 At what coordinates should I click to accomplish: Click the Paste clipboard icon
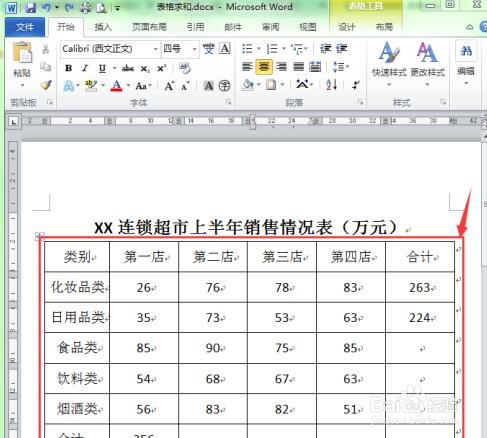pyautogui.click(x=22, y=53)
